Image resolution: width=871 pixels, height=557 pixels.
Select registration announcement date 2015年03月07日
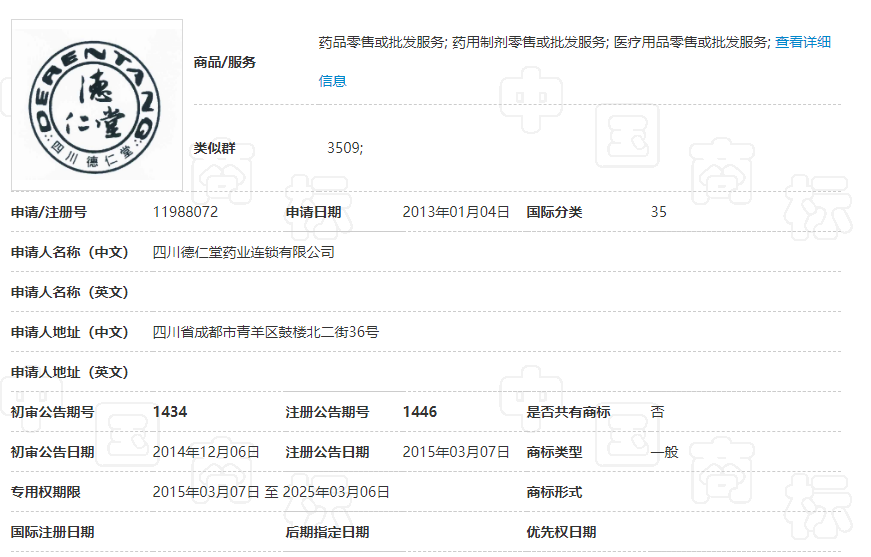pyautogui.click(x=455, y=452)
